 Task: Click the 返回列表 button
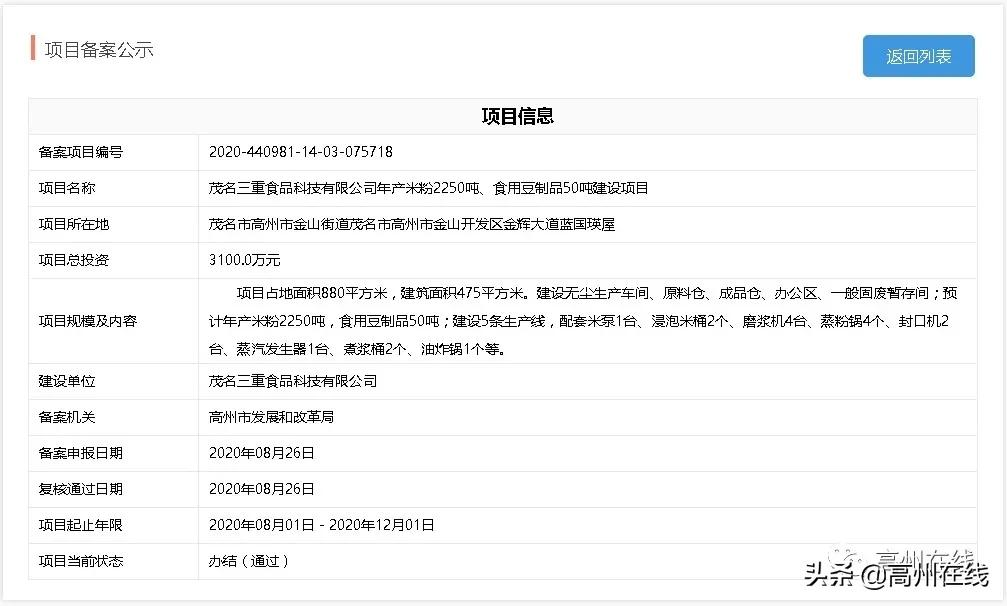coord(917,56)
